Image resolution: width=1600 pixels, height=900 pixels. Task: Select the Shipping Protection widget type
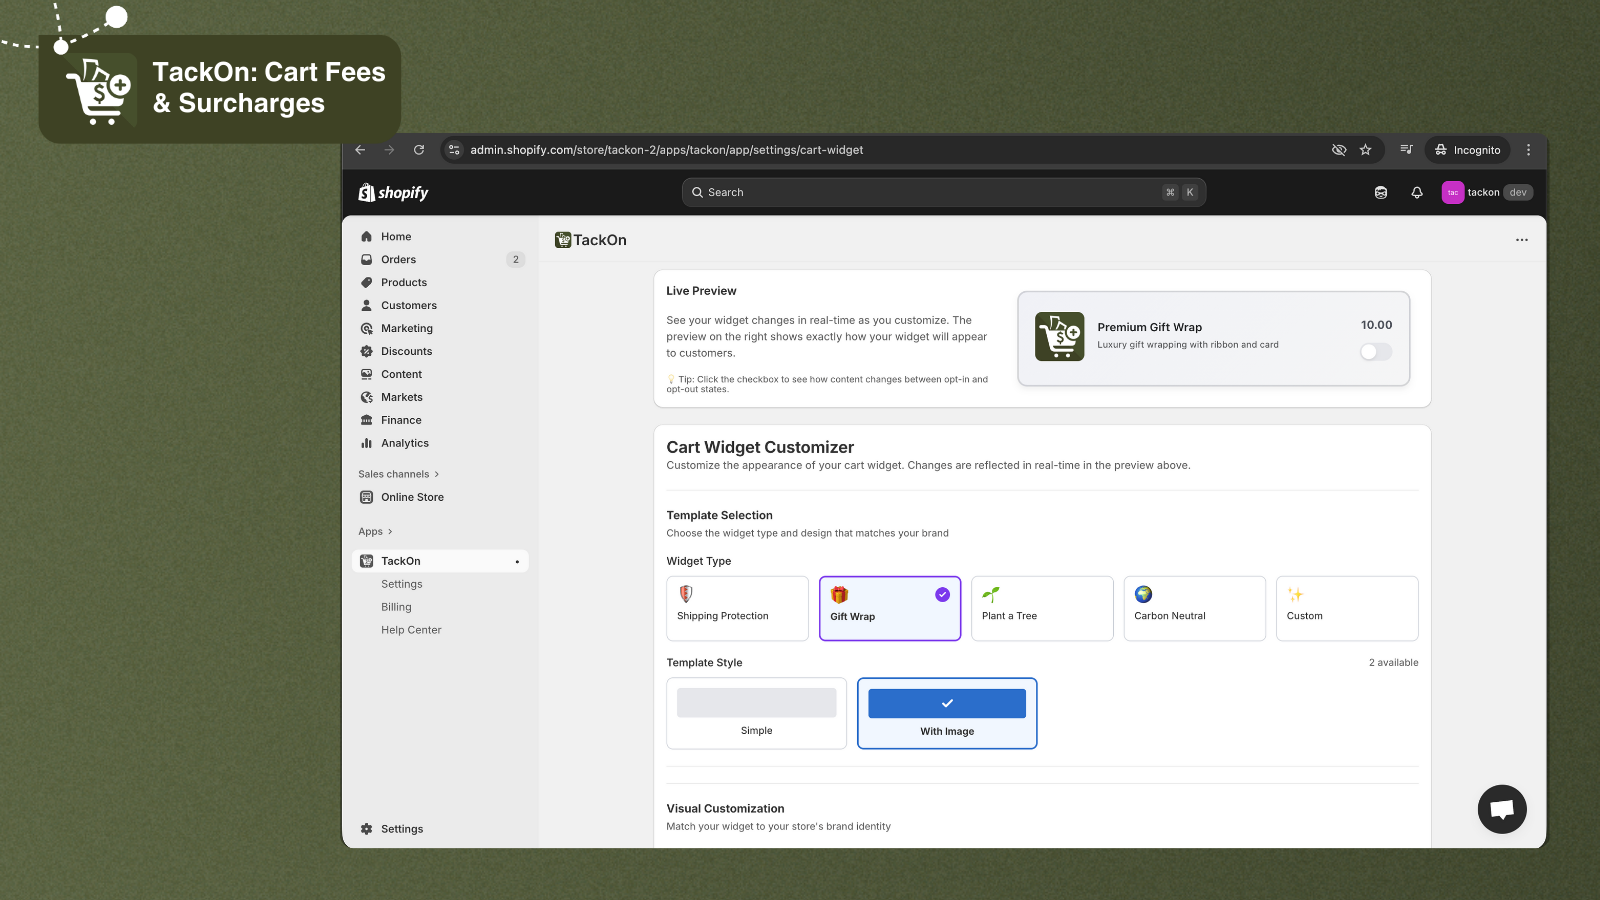click(737, 608)
